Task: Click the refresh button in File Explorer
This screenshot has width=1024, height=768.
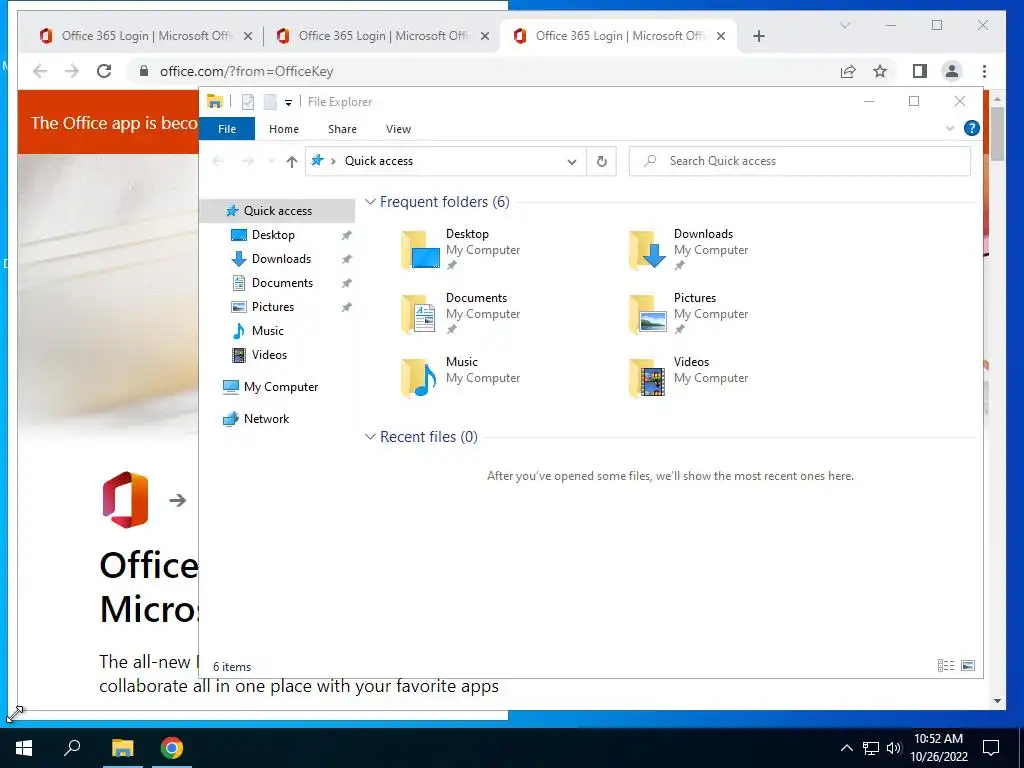Action: coord(601,161)
